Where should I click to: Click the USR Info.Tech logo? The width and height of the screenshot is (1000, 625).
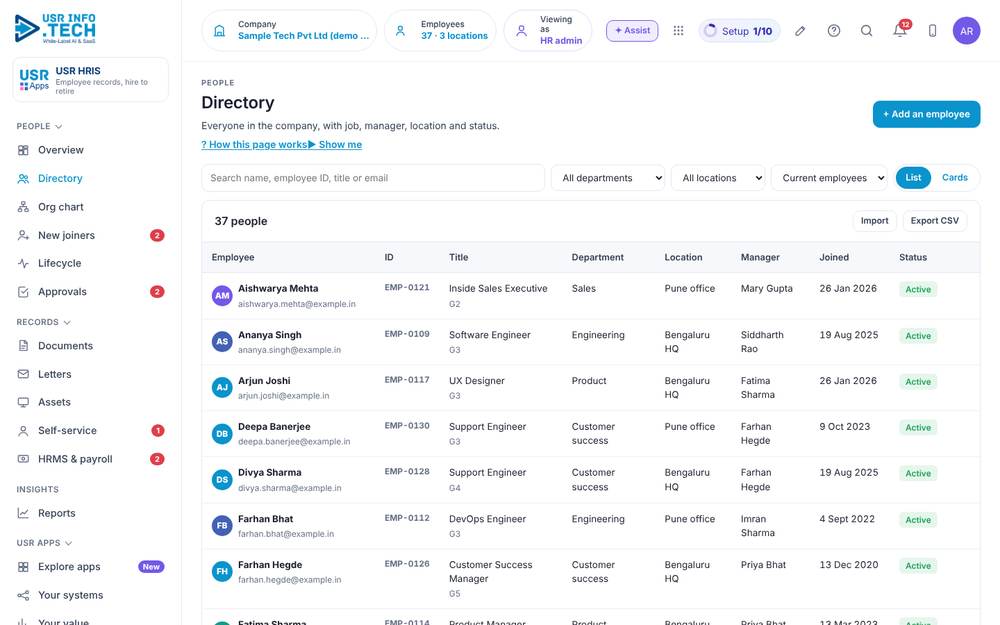[55, 28]
